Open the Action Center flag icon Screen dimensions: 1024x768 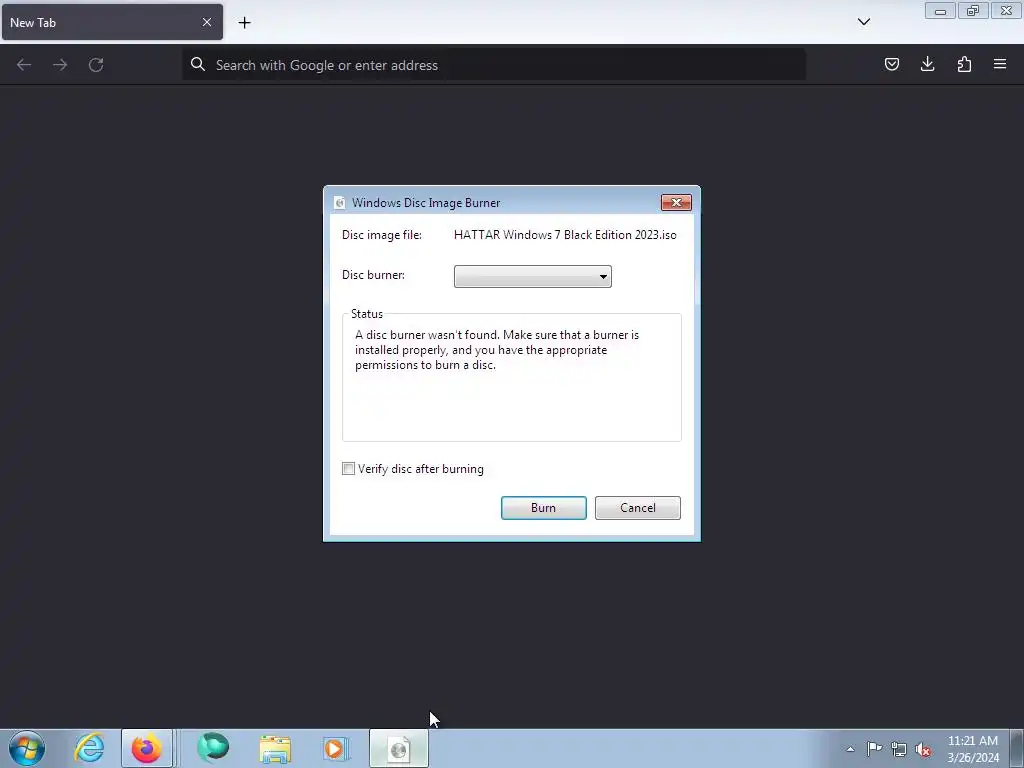point(874,749)
